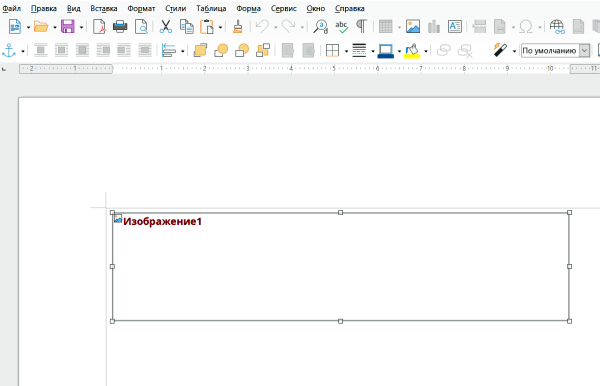This screenshot has height=386, width=600.
Task: Open the image Filter tool
Action: point(500,50)
